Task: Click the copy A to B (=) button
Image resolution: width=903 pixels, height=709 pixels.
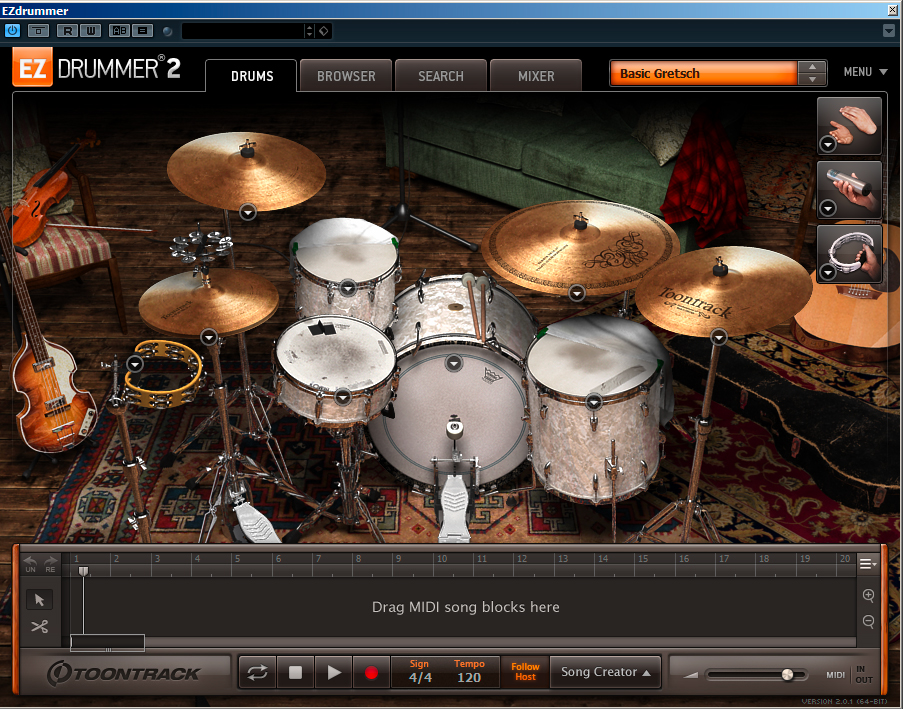Action: 142,31
